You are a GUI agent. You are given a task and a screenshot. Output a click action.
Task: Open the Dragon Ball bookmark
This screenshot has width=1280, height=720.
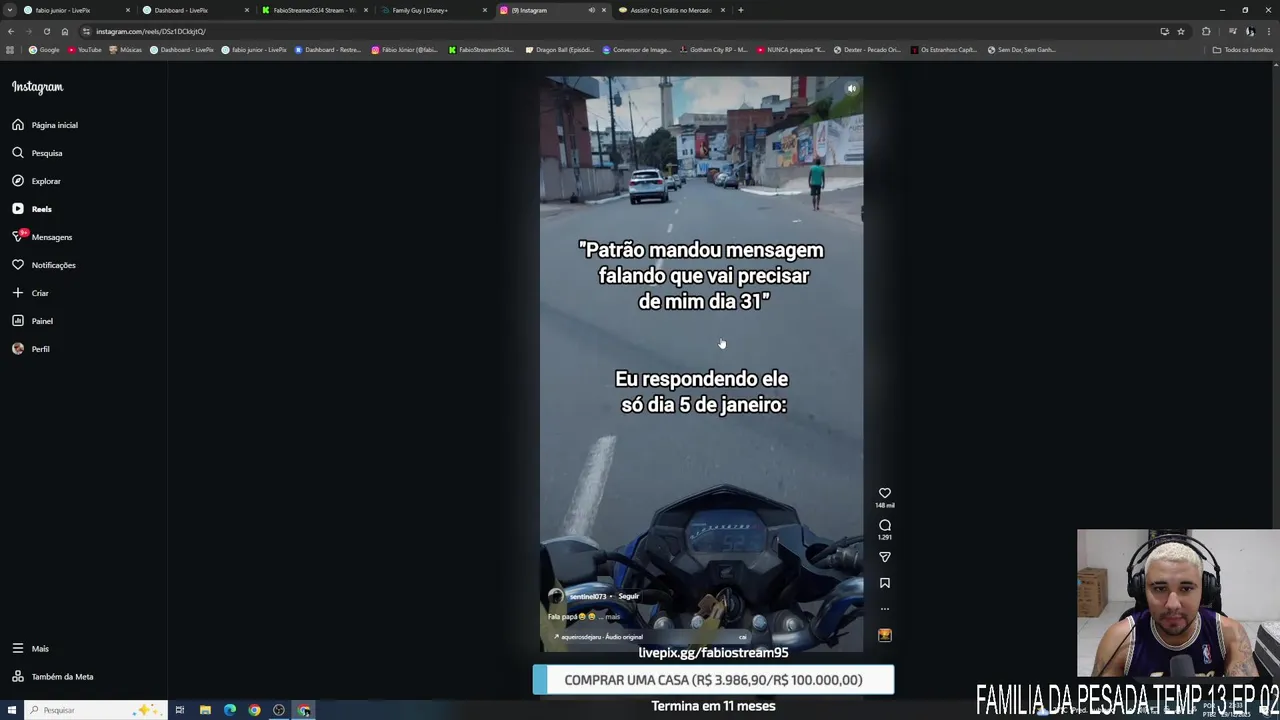coord(560,50)
